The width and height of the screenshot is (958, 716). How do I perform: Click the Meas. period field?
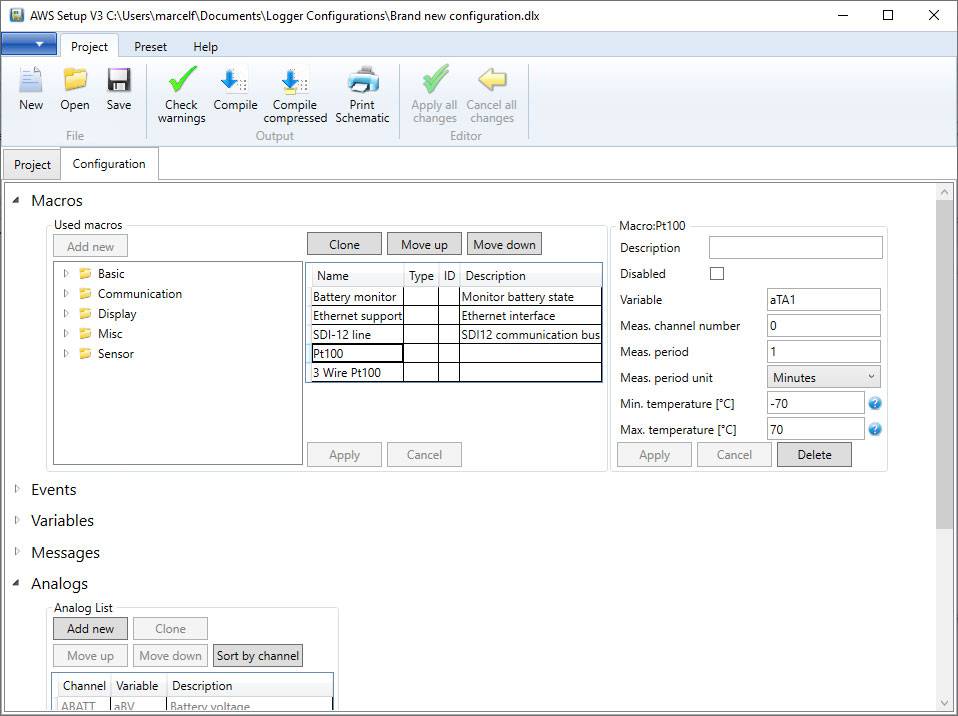(824, 351)
